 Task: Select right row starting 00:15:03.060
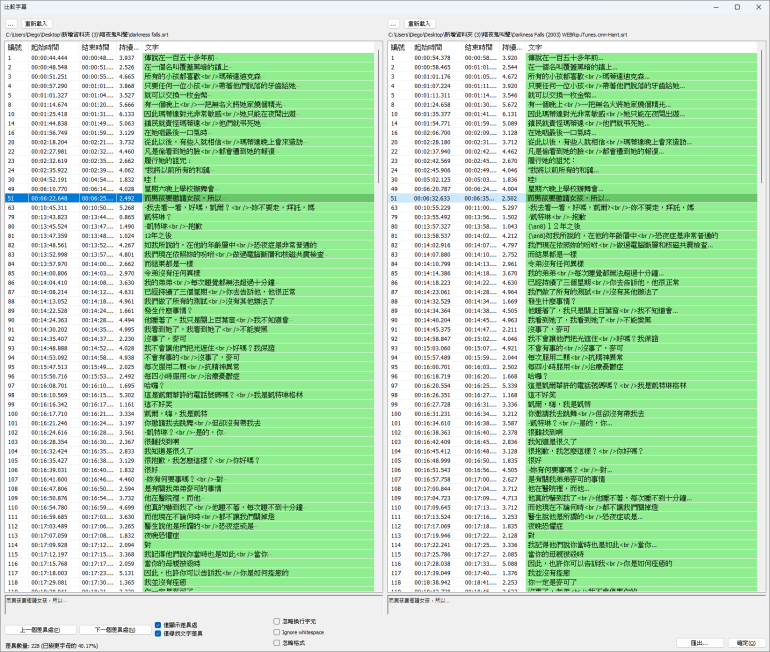coord(573,348)
